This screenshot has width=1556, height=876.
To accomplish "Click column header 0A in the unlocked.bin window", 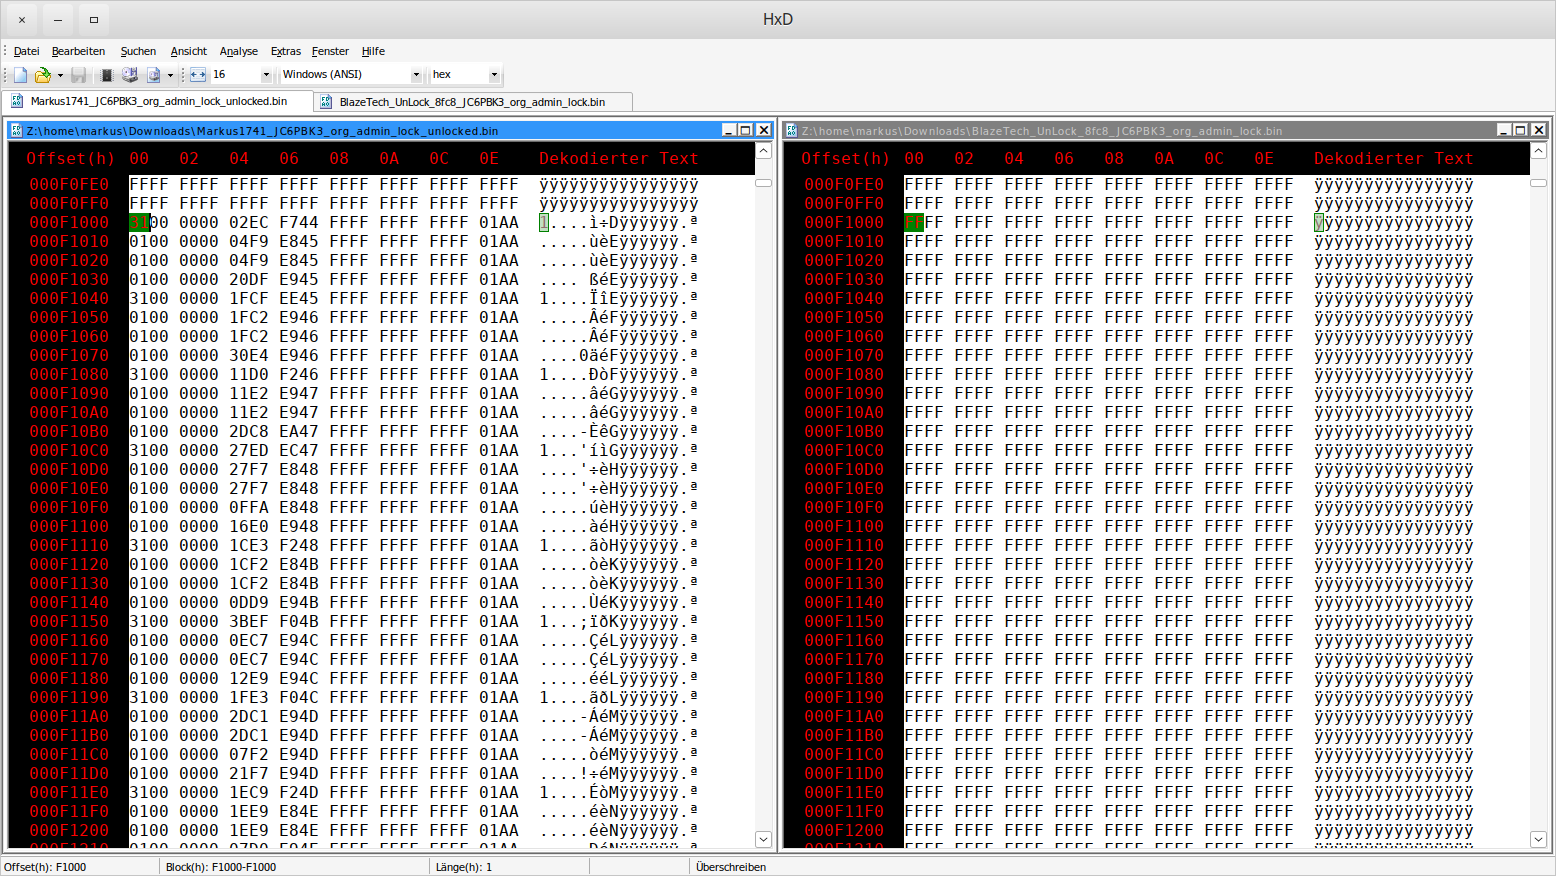I will coord(389,158).
